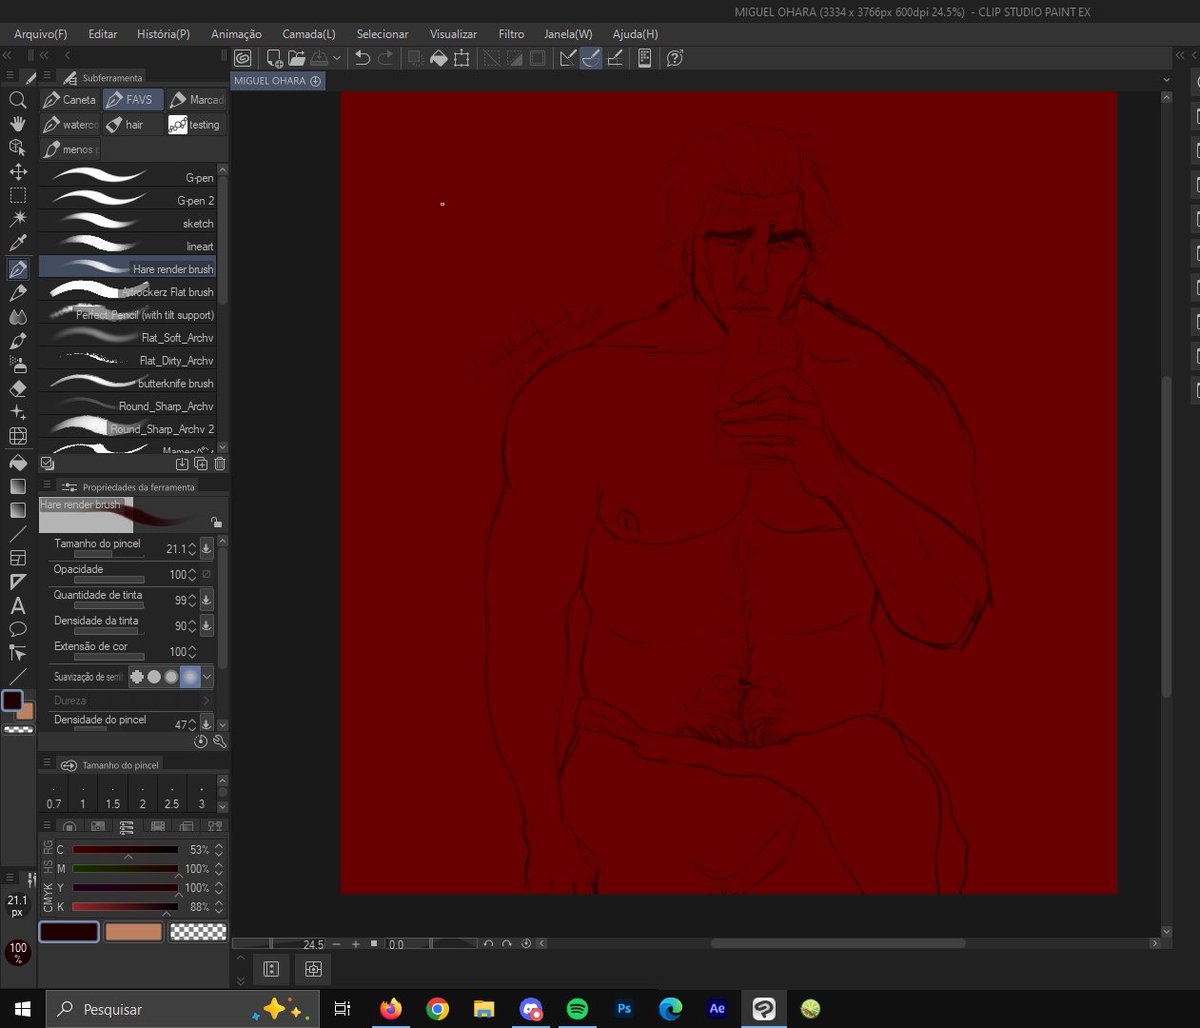
Task: Open the Arquivo menu
Action: click(x=40, y=34)
